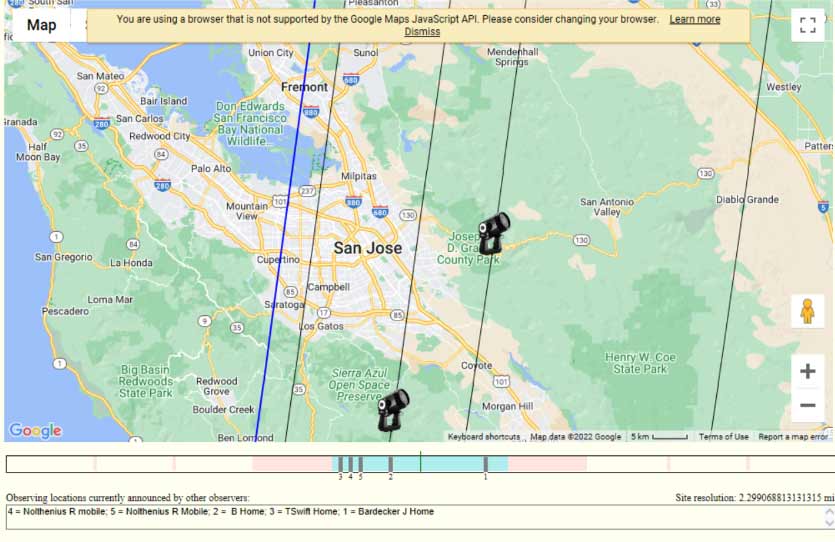Click the observer list scrollbar arrows
This screenshot has height=542, width=835.
(829, 517)
